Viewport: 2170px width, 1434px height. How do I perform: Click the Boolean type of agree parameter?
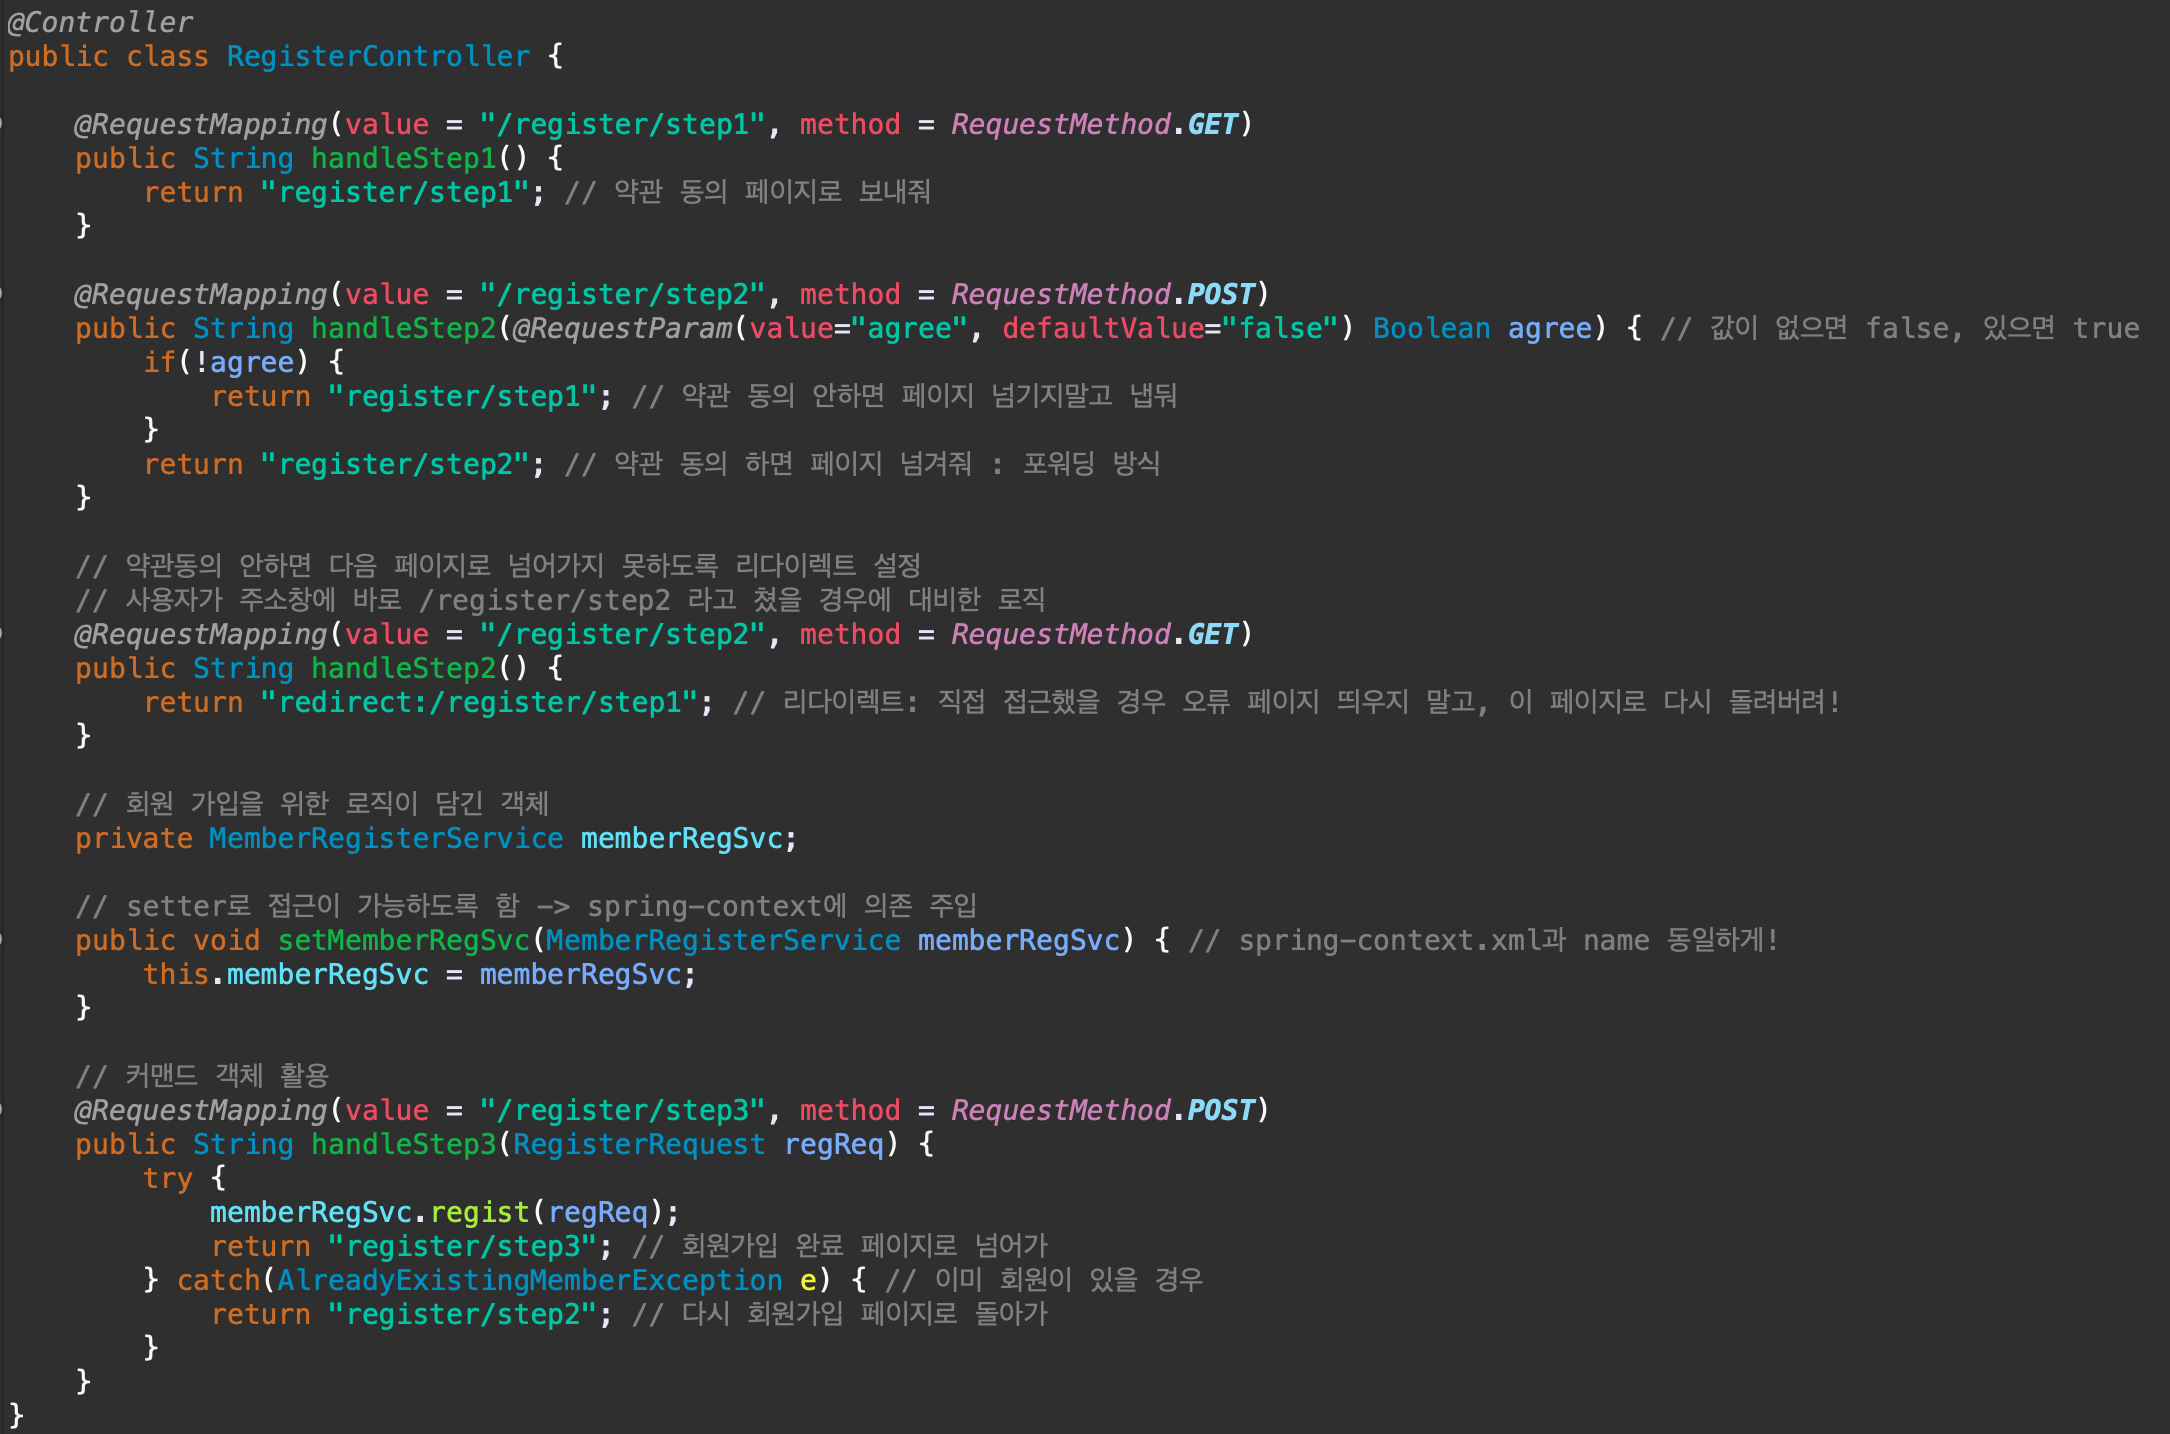pyautogui.click(x=1431, y=328)
